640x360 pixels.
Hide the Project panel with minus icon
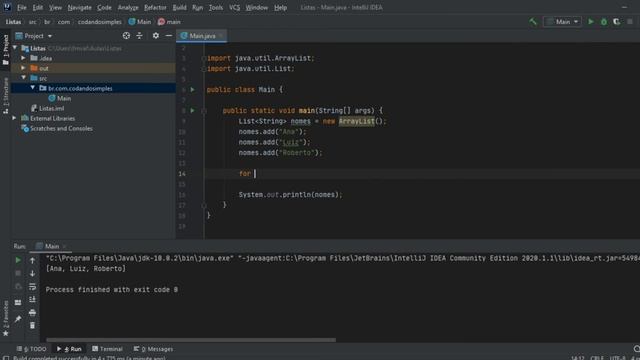pos(169,36)
